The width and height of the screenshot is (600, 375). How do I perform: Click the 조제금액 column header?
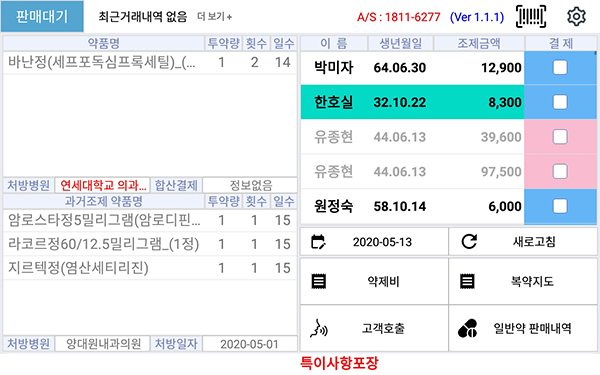tap(479, 43)
